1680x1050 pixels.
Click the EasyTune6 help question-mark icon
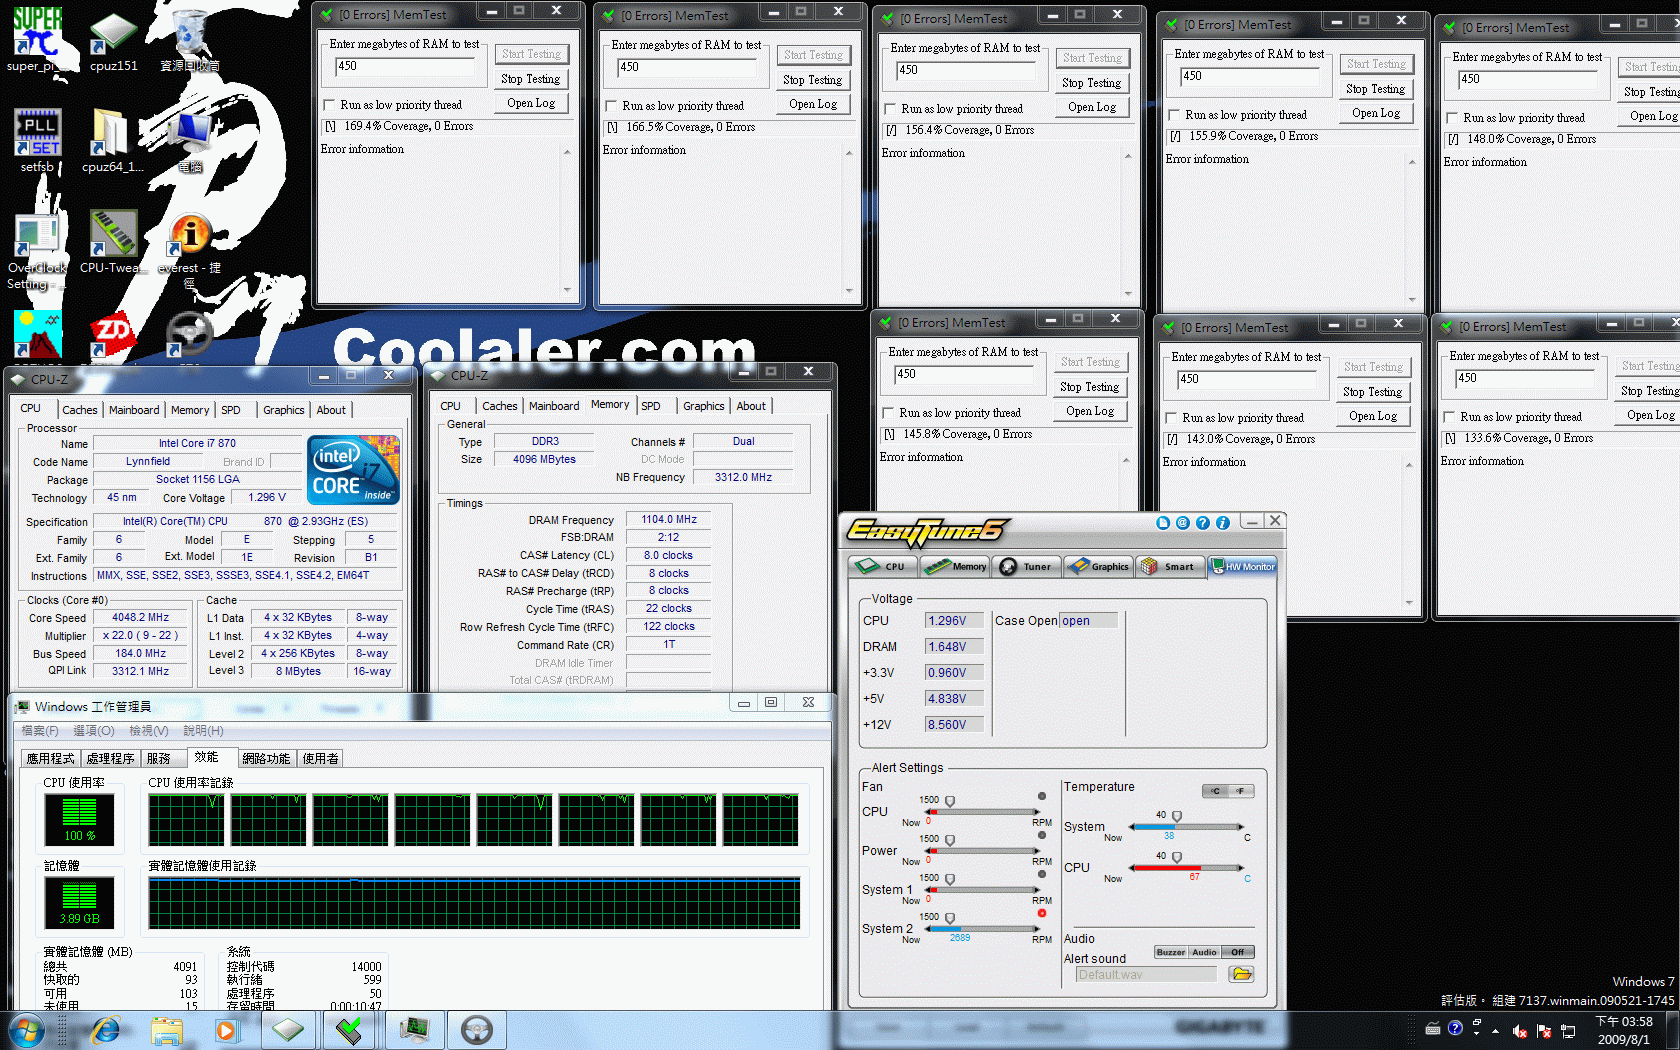click(1203, 522)
